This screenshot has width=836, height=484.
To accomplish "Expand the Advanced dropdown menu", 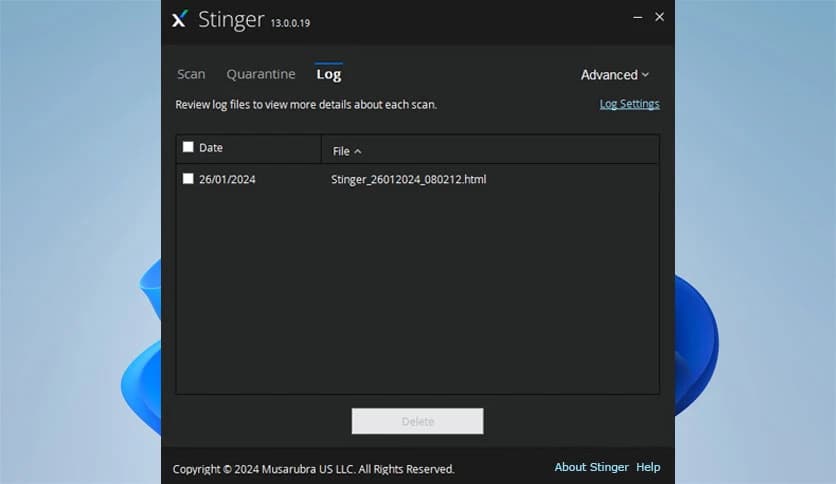I will pyautogui.click(x=615, y=75).
